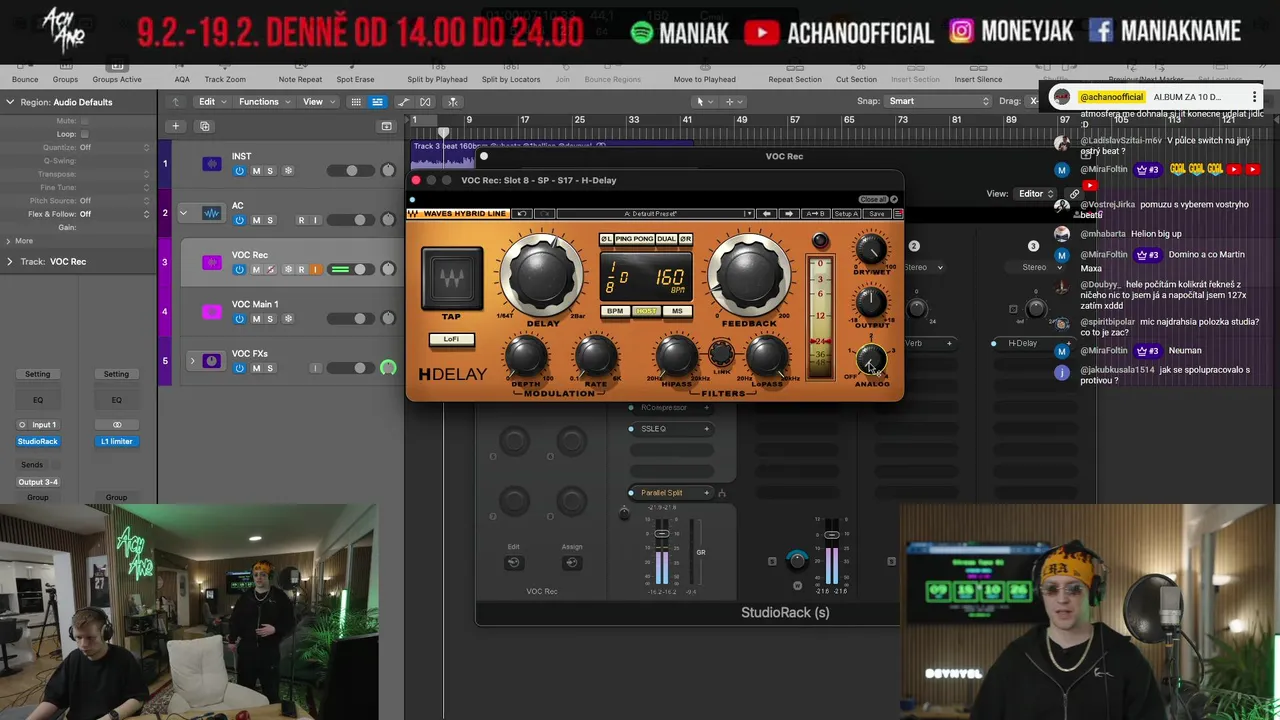Click the Close all button
The width and height of the screenshot is (1280, 720).
click(873, 199)
